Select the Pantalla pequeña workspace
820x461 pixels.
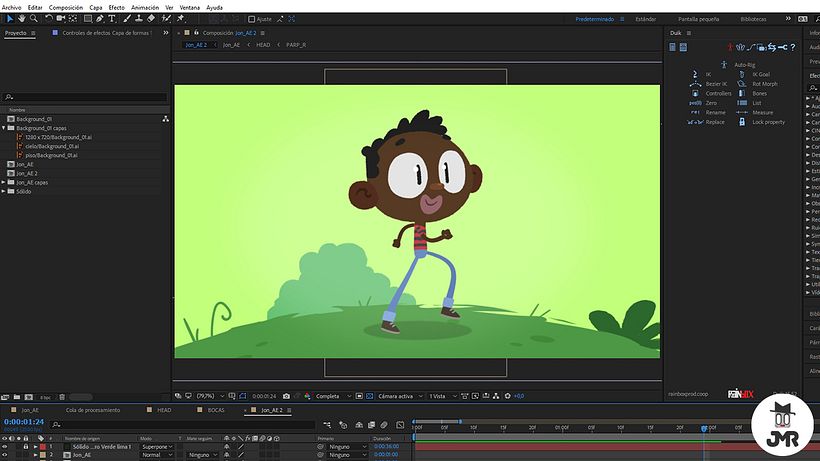tap(699, 19)
